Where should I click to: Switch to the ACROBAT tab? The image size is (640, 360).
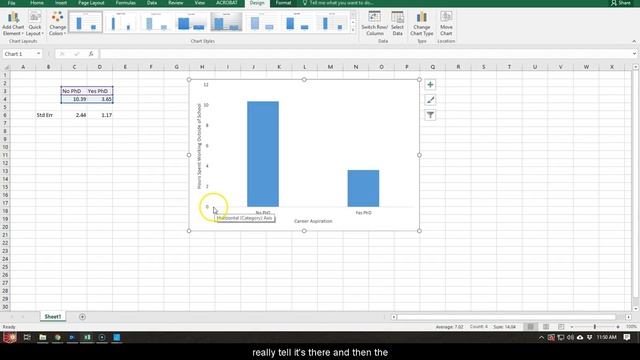coord(227,3)
